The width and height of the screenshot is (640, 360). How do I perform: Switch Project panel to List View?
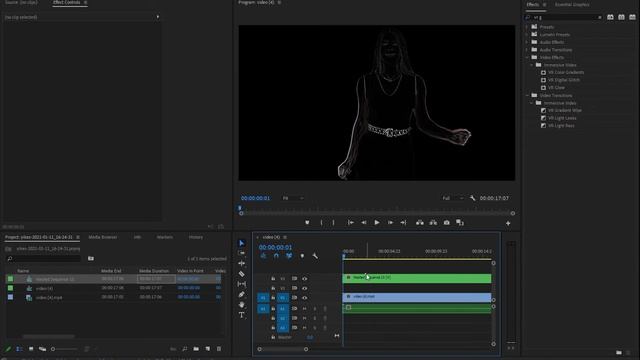pos(19,349)
